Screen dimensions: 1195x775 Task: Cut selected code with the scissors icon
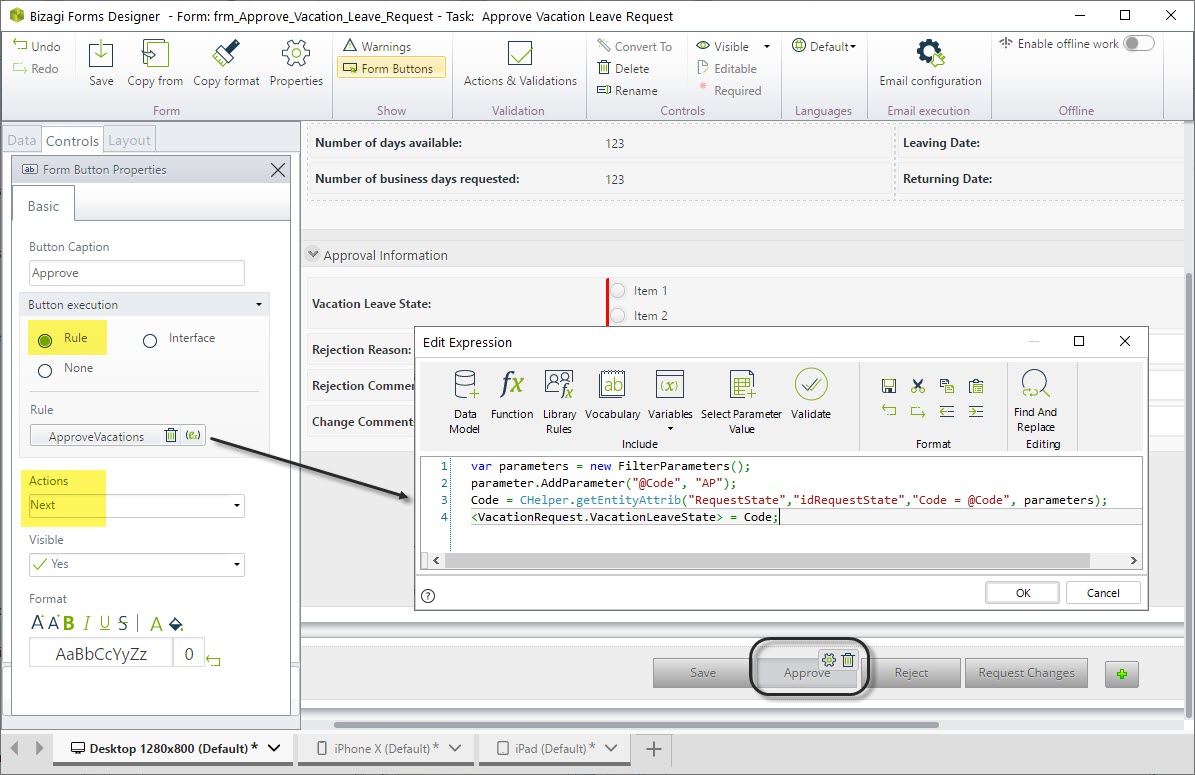point(918,386)
